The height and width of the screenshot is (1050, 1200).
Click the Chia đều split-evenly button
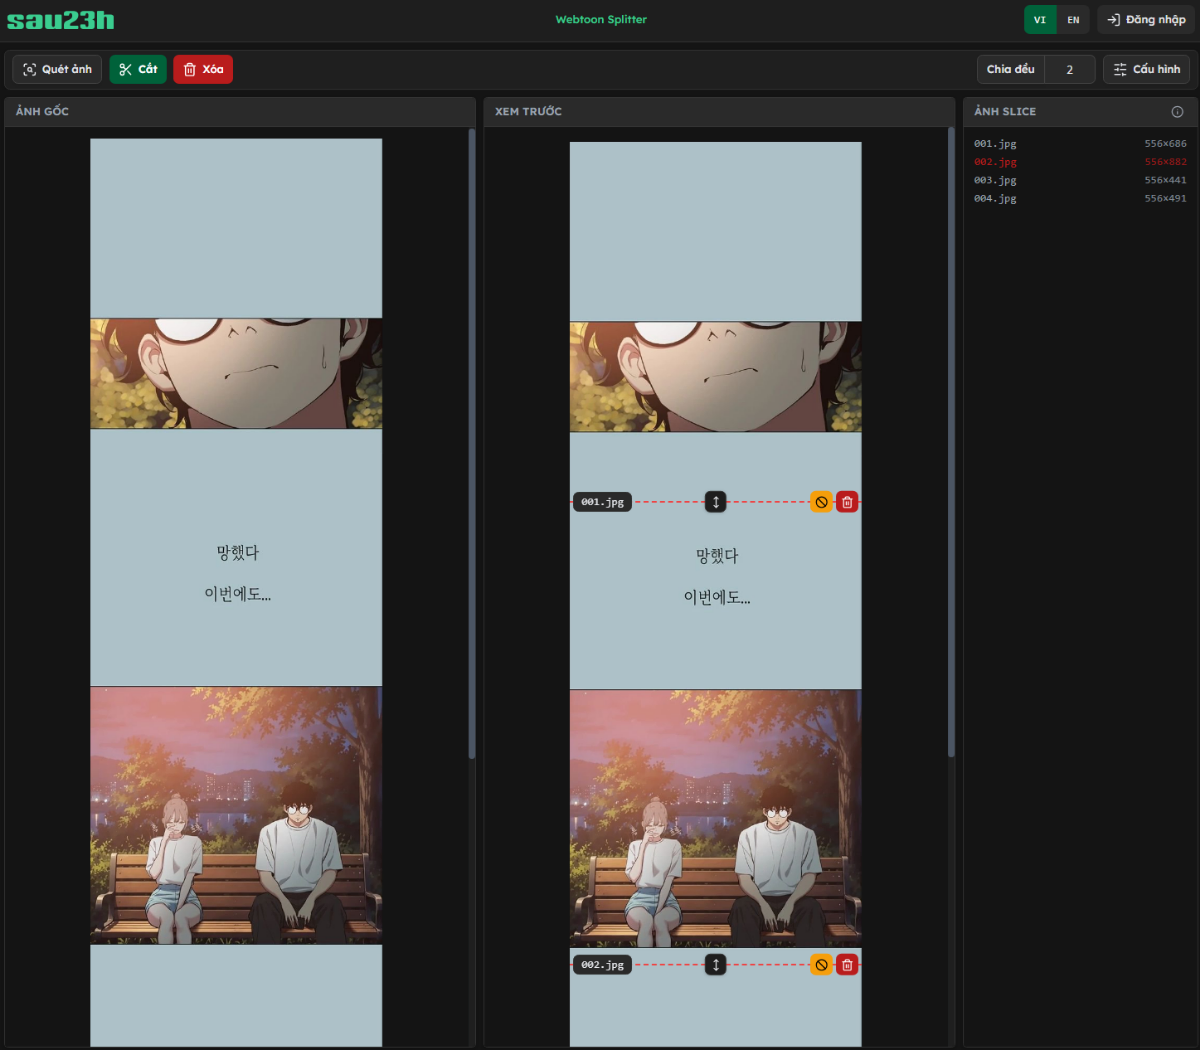1011,69
